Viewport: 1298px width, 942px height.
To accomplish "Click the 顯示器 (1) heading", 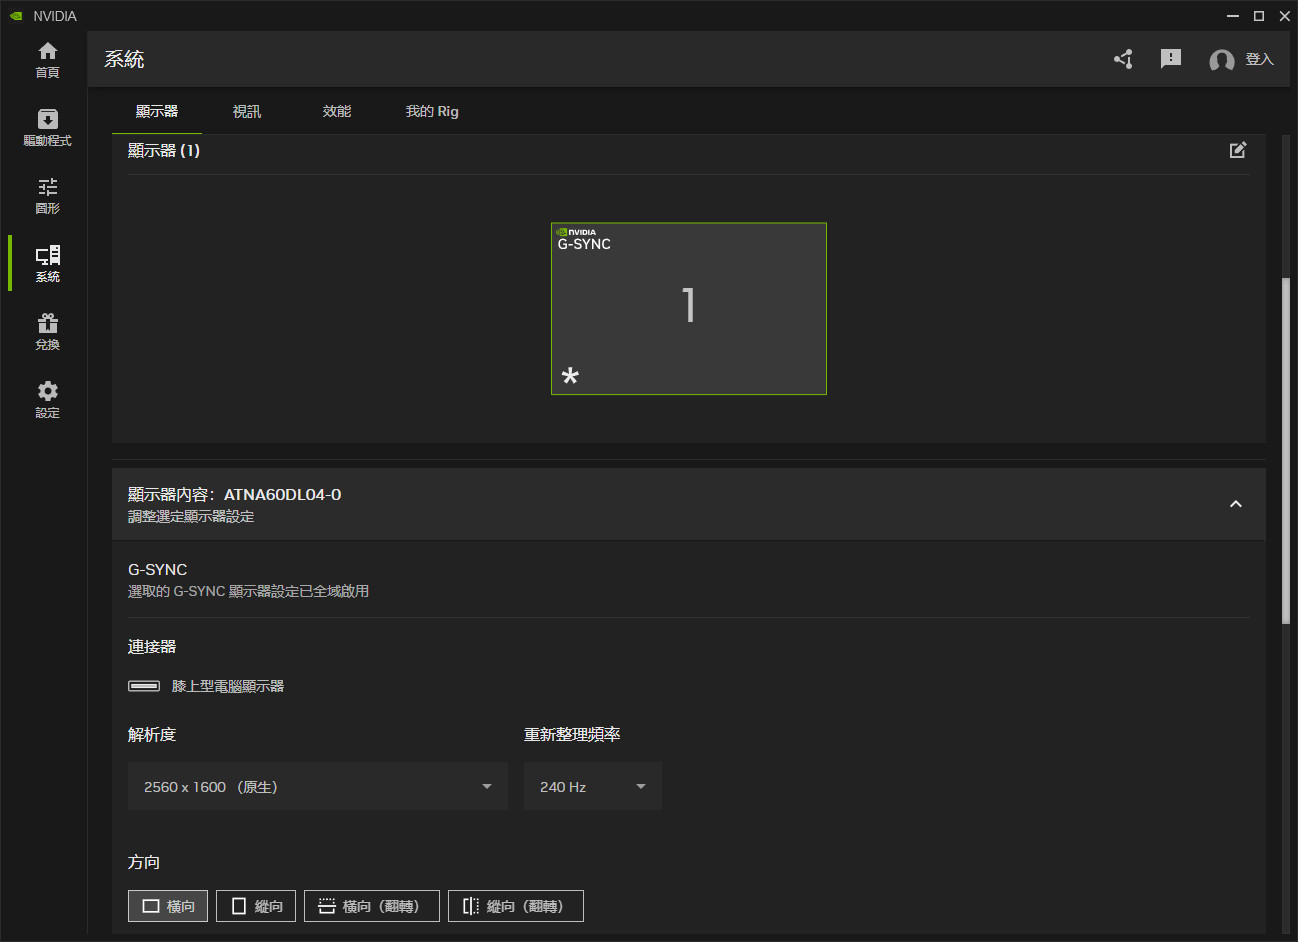I will [164, 150].
